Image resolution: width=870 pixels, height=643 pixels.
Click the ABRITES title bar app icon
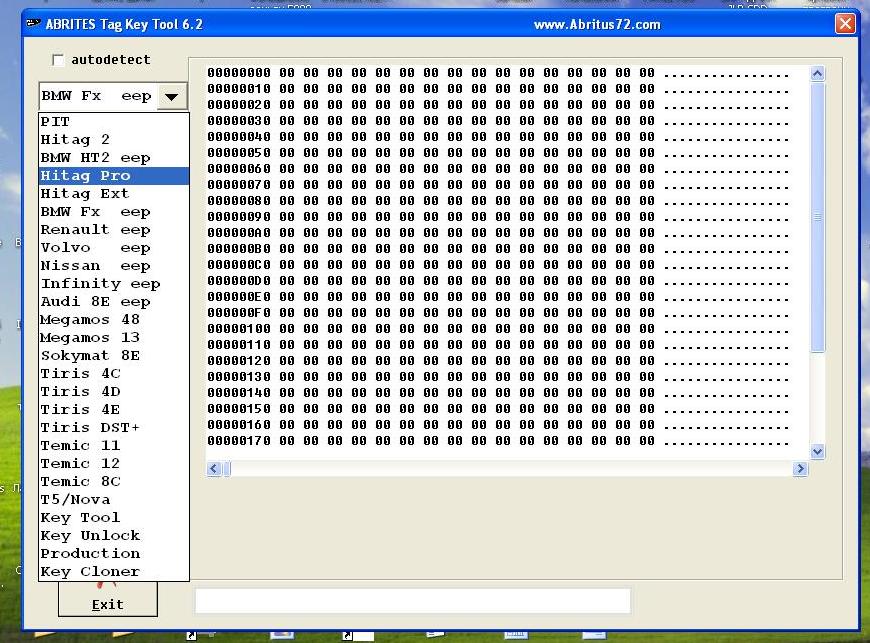[x=33, y=23]
